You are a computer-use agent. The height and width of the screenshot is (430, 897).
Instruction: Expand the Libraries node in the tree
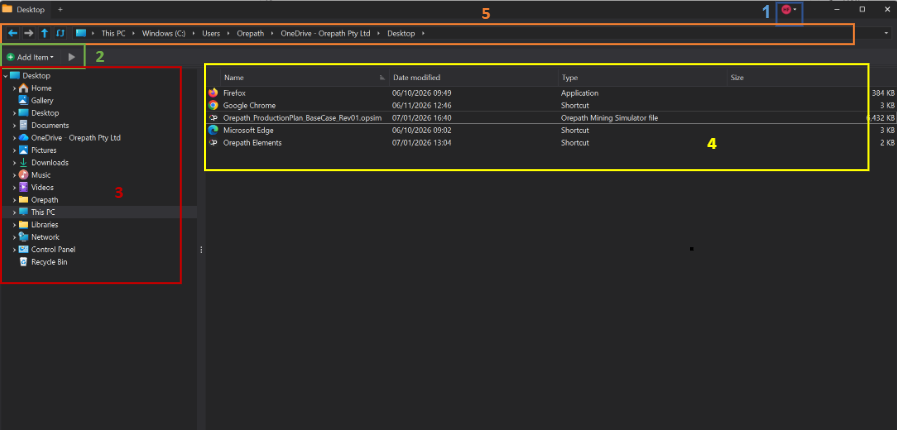tap(14, 225)
